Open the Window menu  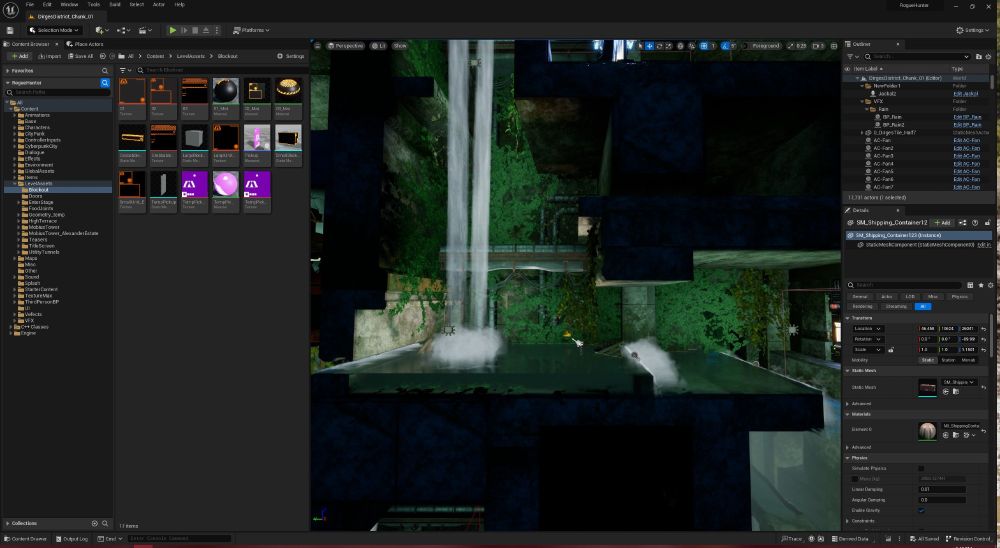[x=69, y=4]
